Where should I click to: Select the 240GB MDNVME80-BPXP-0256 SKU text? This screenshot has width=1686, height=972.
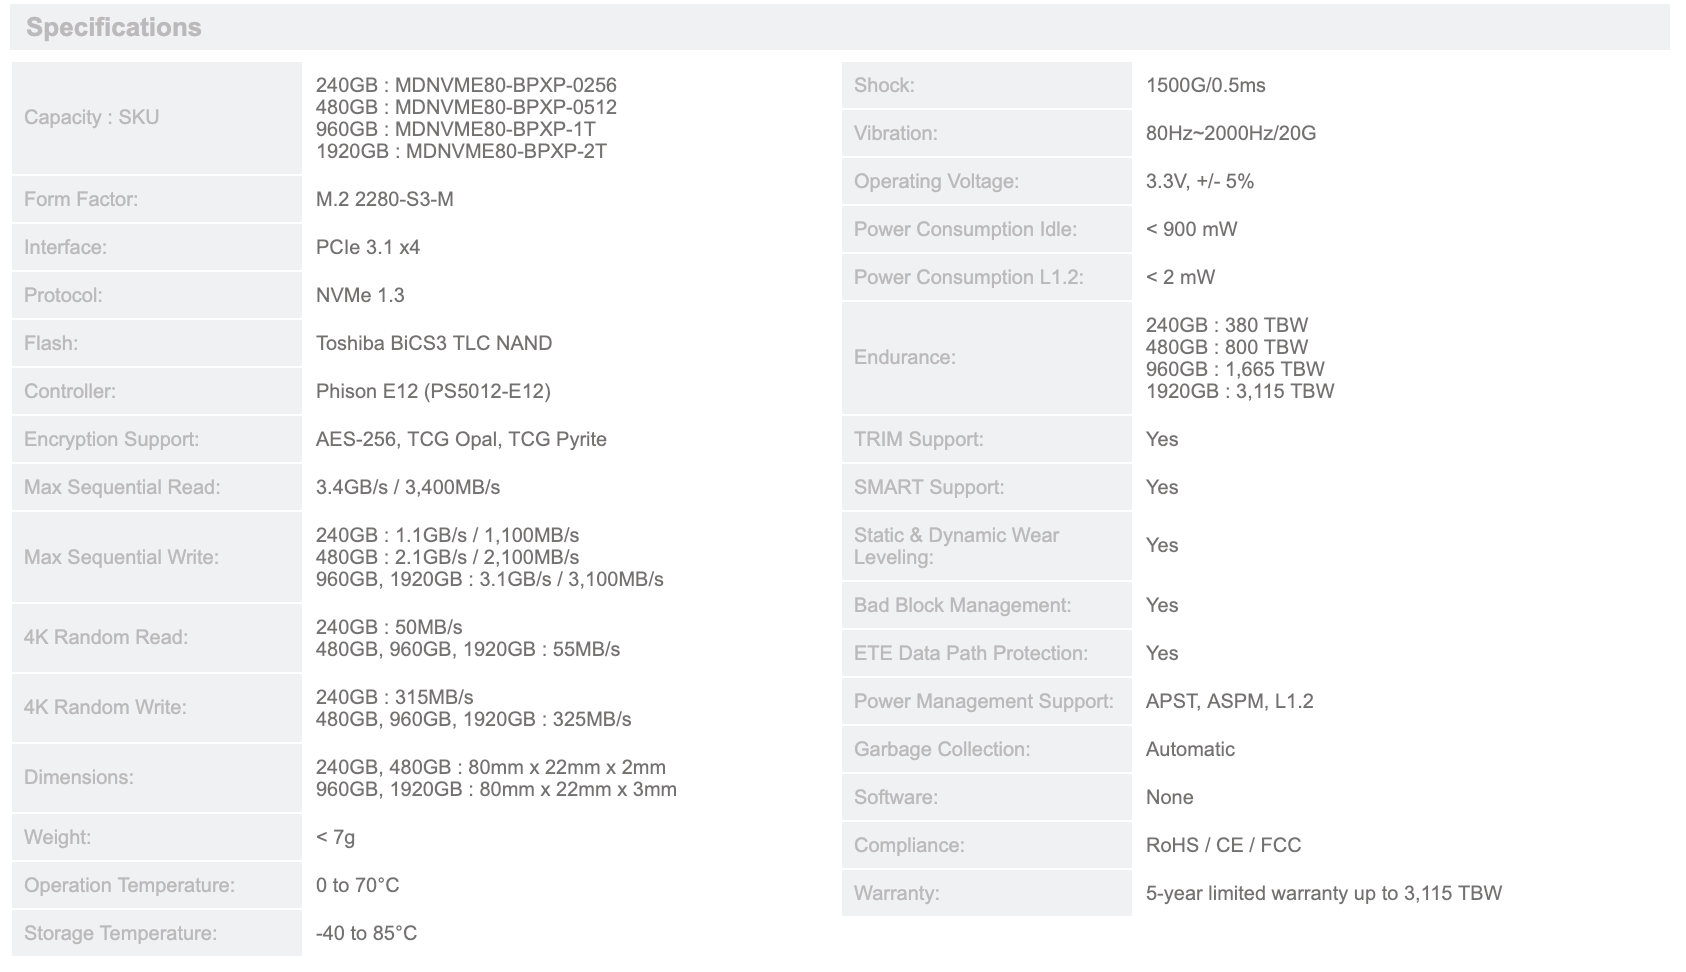[x=466, y=85]
